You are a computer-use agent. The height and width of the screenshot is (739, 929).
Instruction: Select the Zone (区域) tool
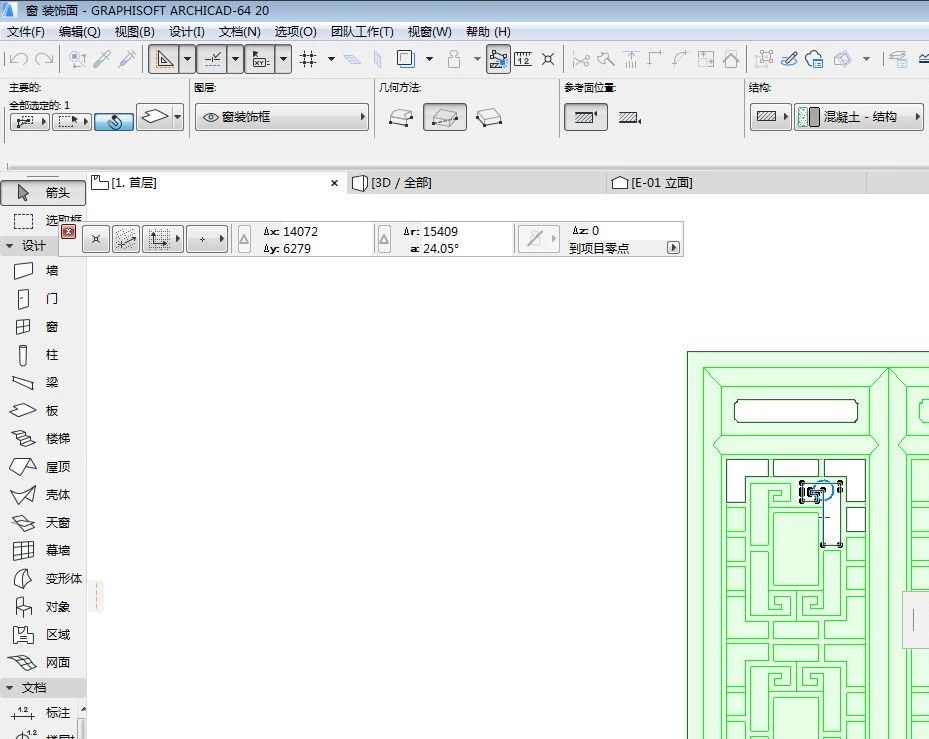tap(41, 635)
